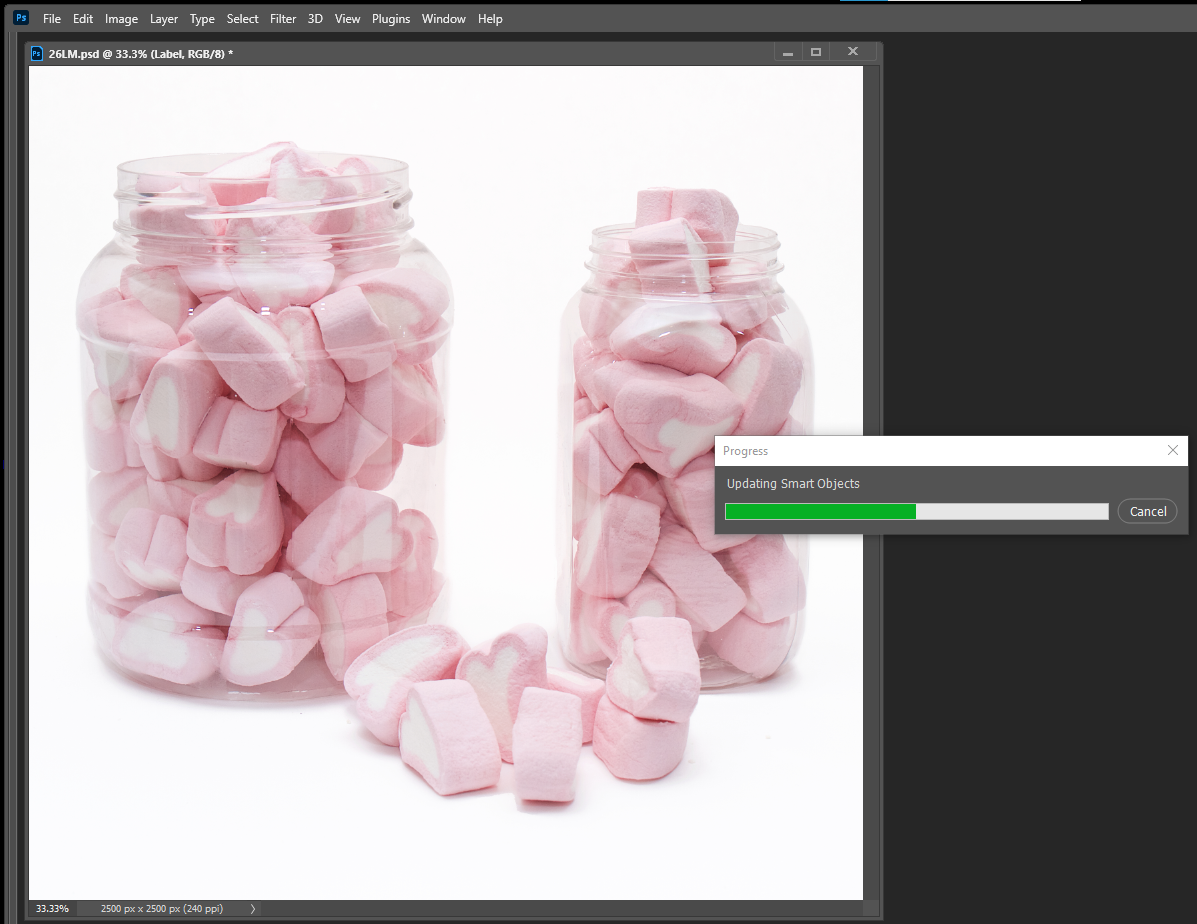This screenshot has width=1197, height=924.
Task: Open the status bar options chevron
Action: [x=253, y=908]
